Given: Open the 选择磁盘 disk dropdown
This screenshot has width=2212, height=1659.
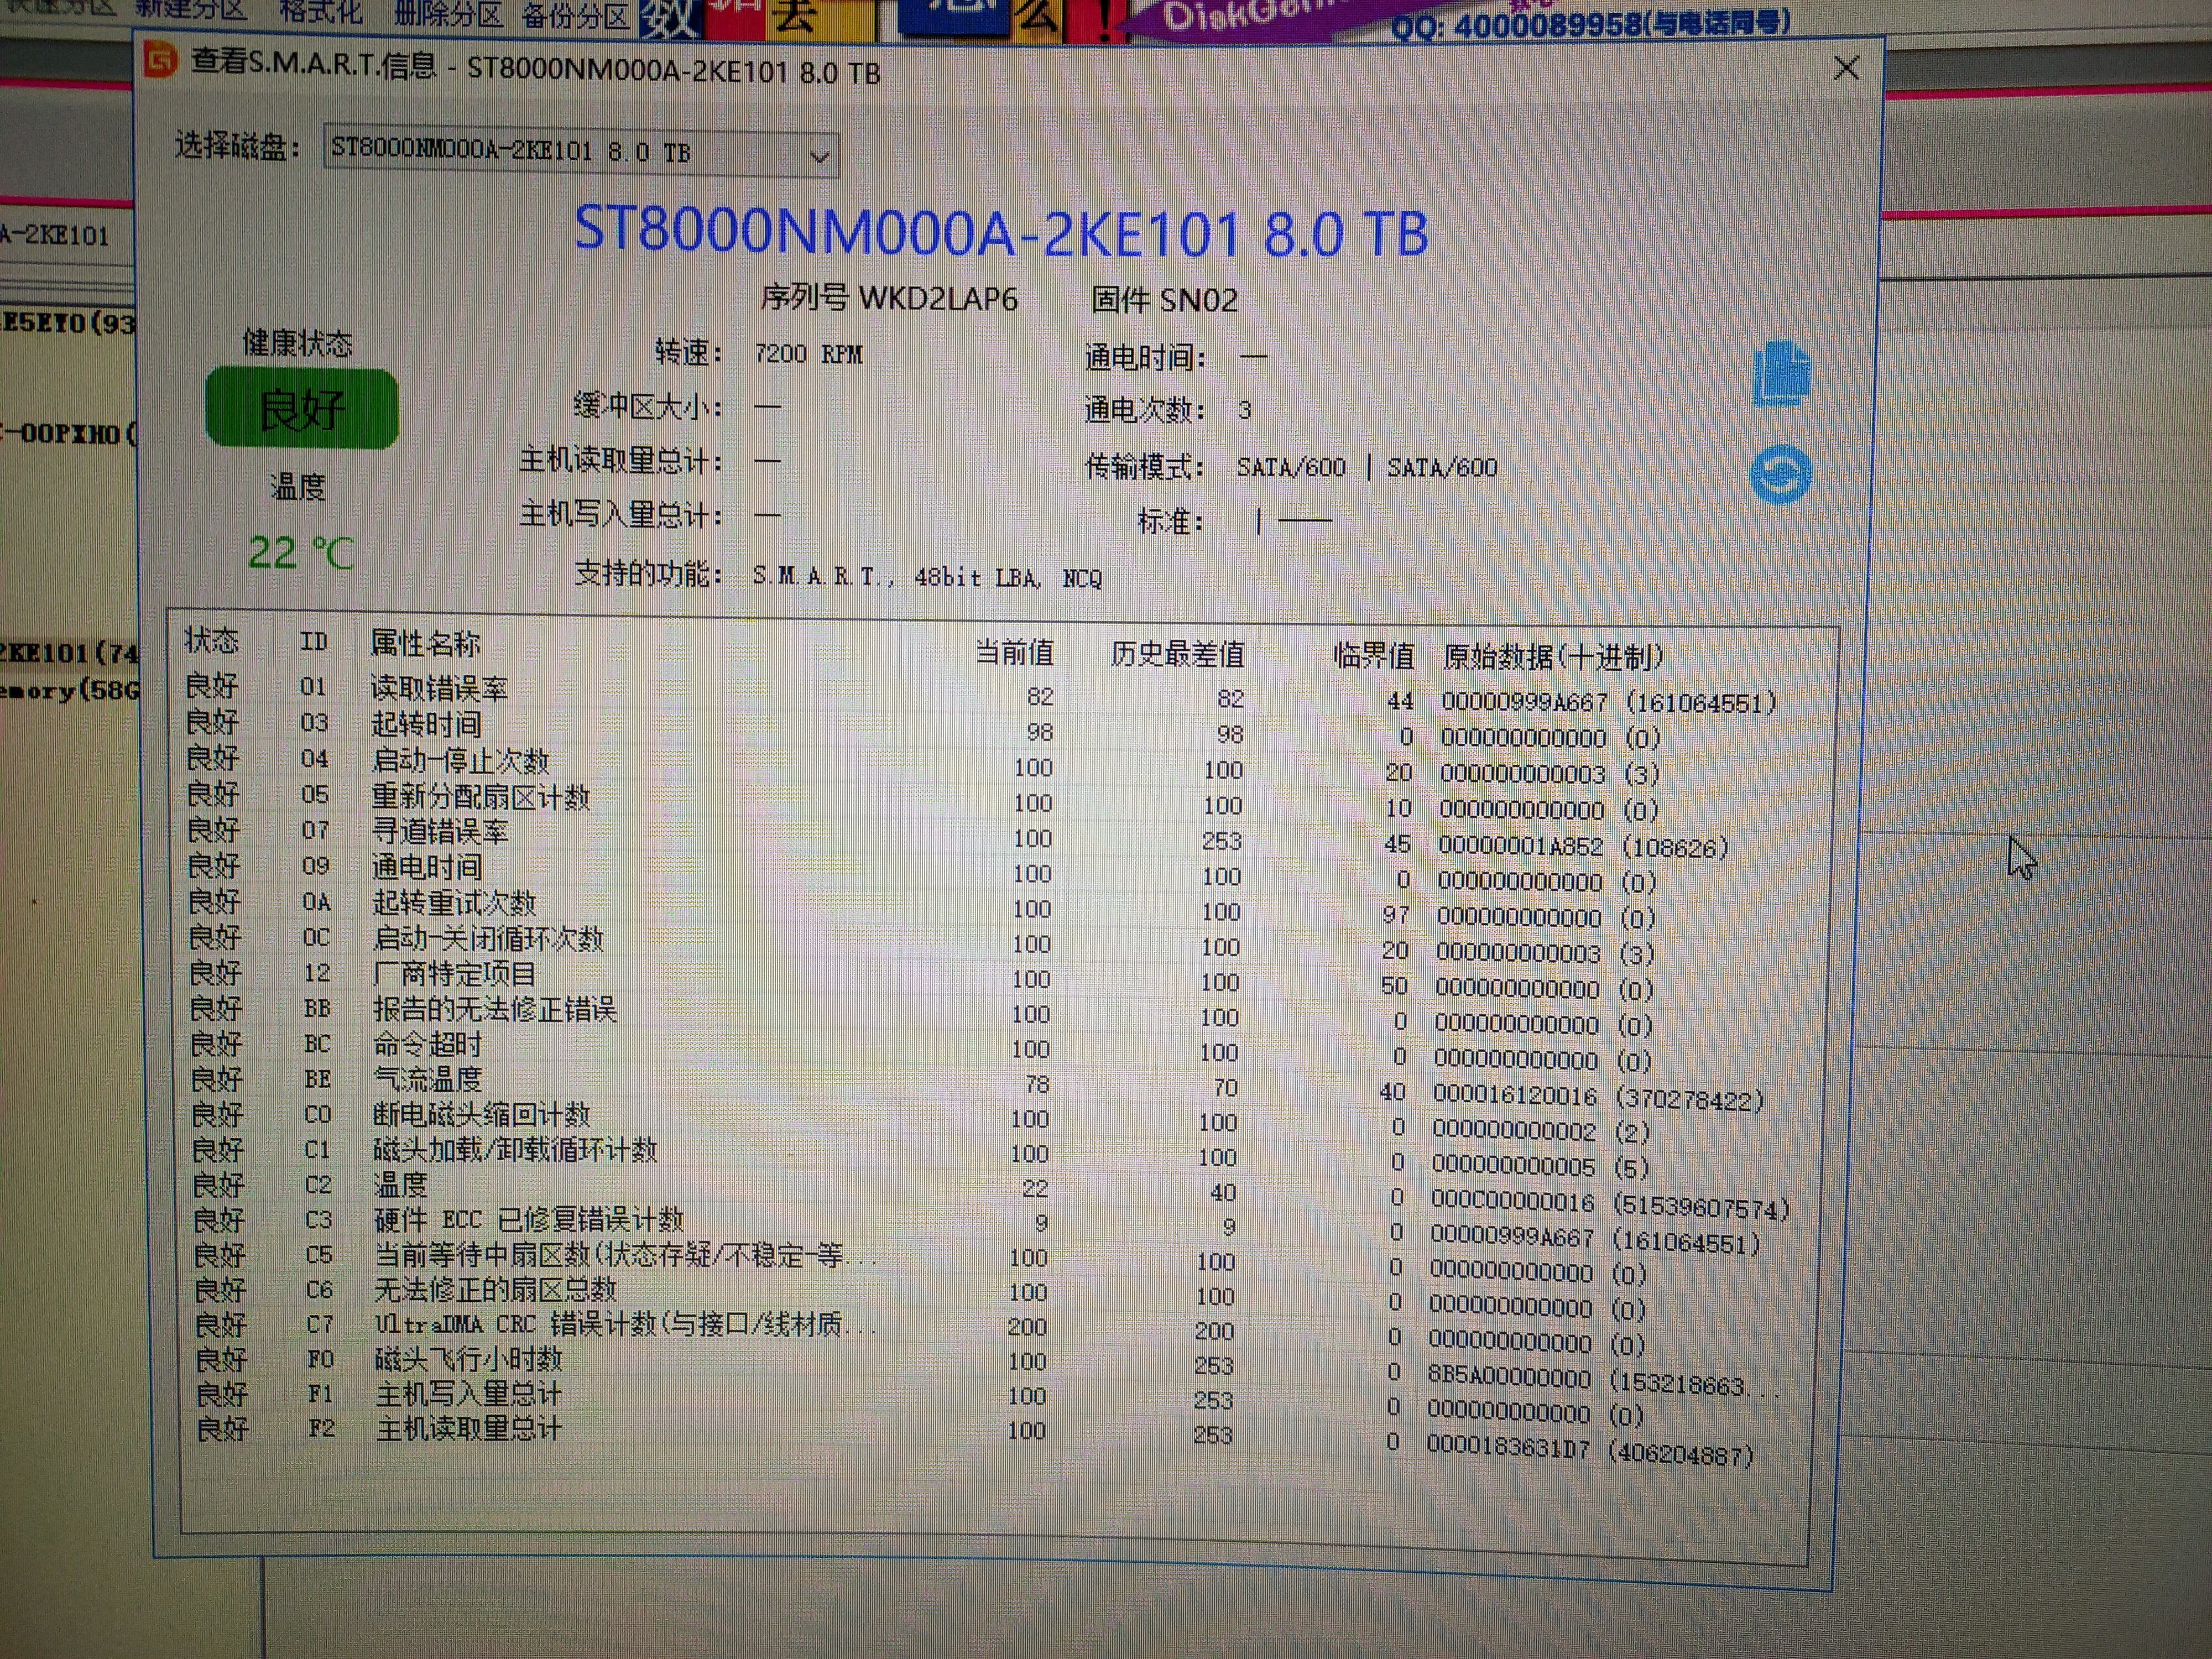Looking at the screenshot, I should 580,153.
